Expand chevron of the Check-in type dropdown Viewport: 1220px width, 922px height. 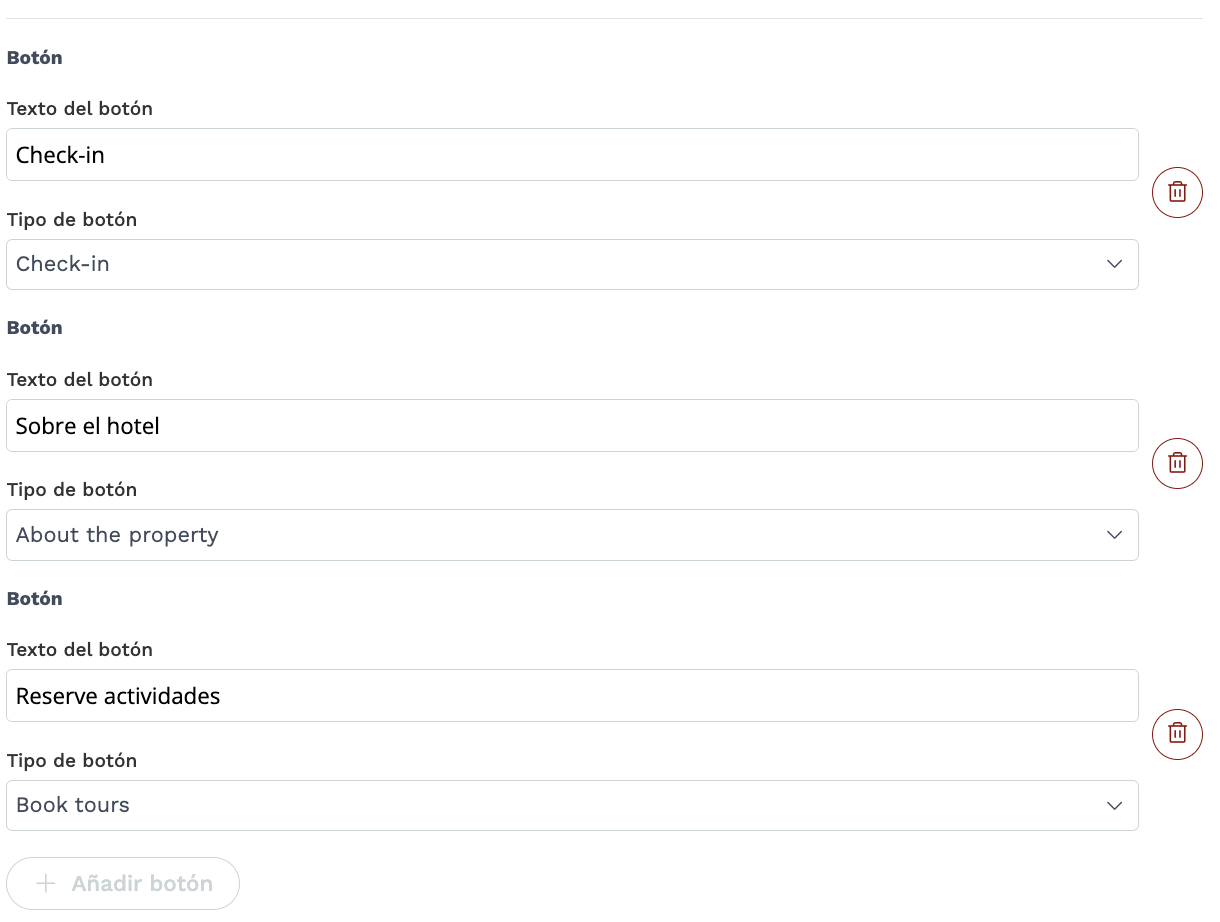pos(1114,264)
